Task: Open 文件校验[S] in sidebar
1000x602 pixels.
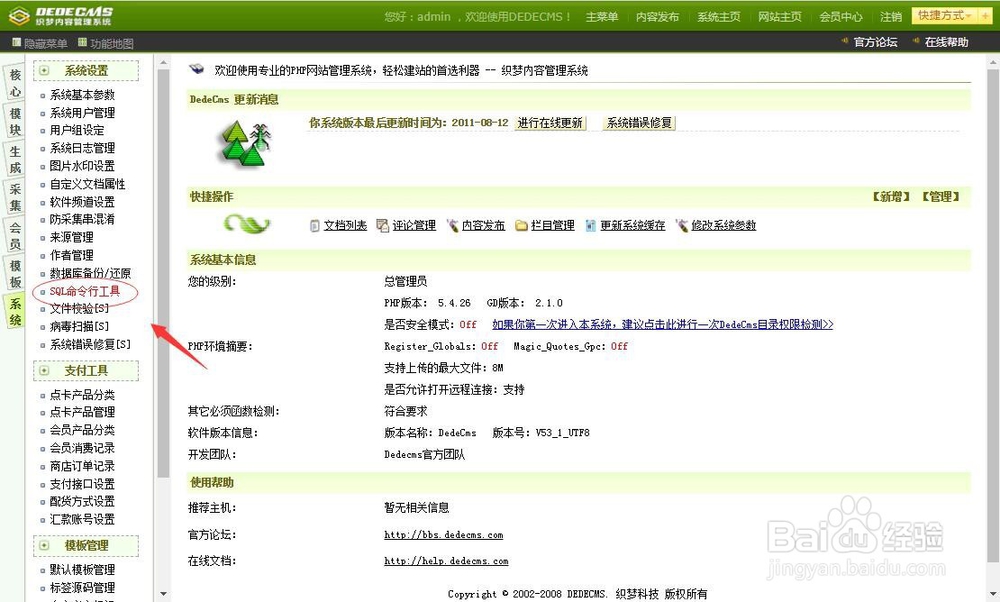Action: click(79, 309)
